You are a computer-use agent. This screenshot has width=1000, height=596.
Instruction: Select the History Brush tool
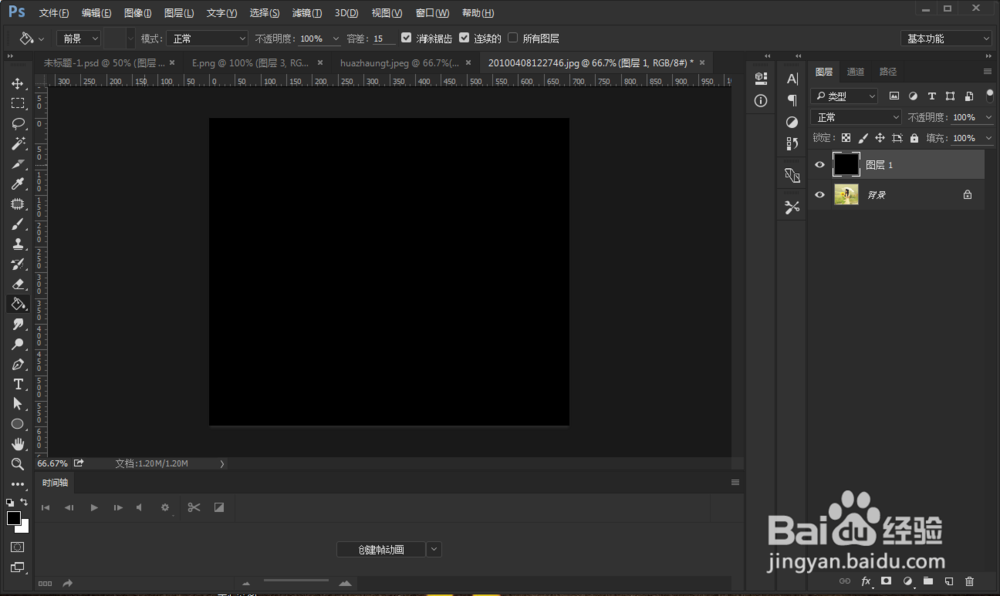[18, 264]
